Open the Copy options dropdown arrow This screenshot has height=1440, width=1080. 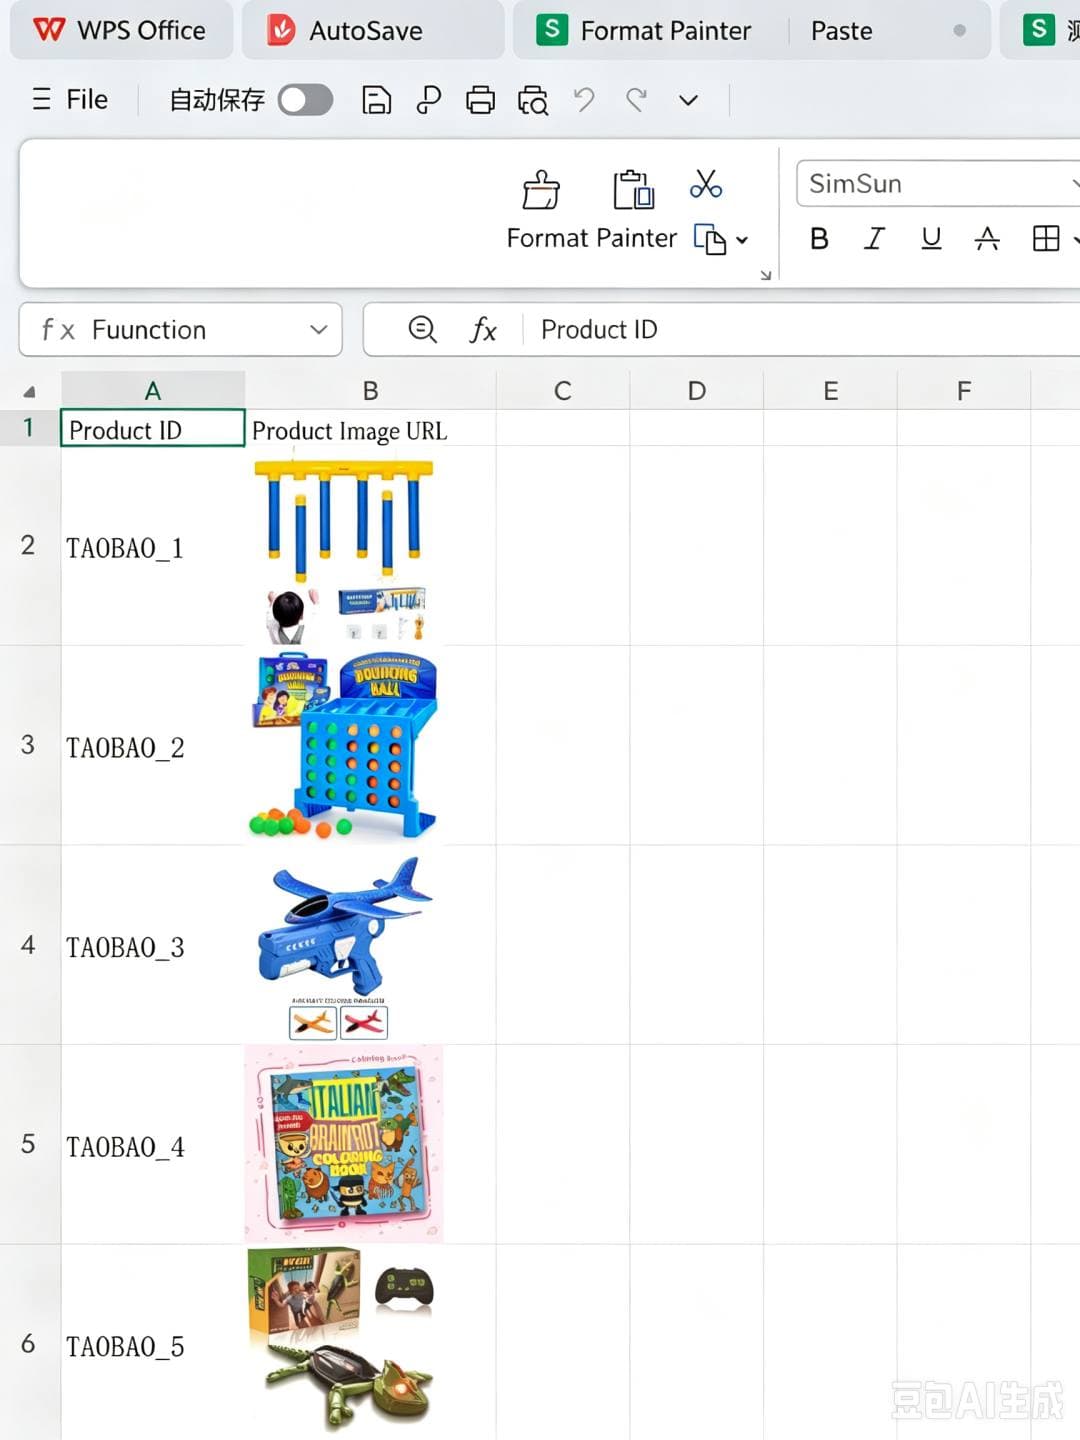(x=742, y=240)
